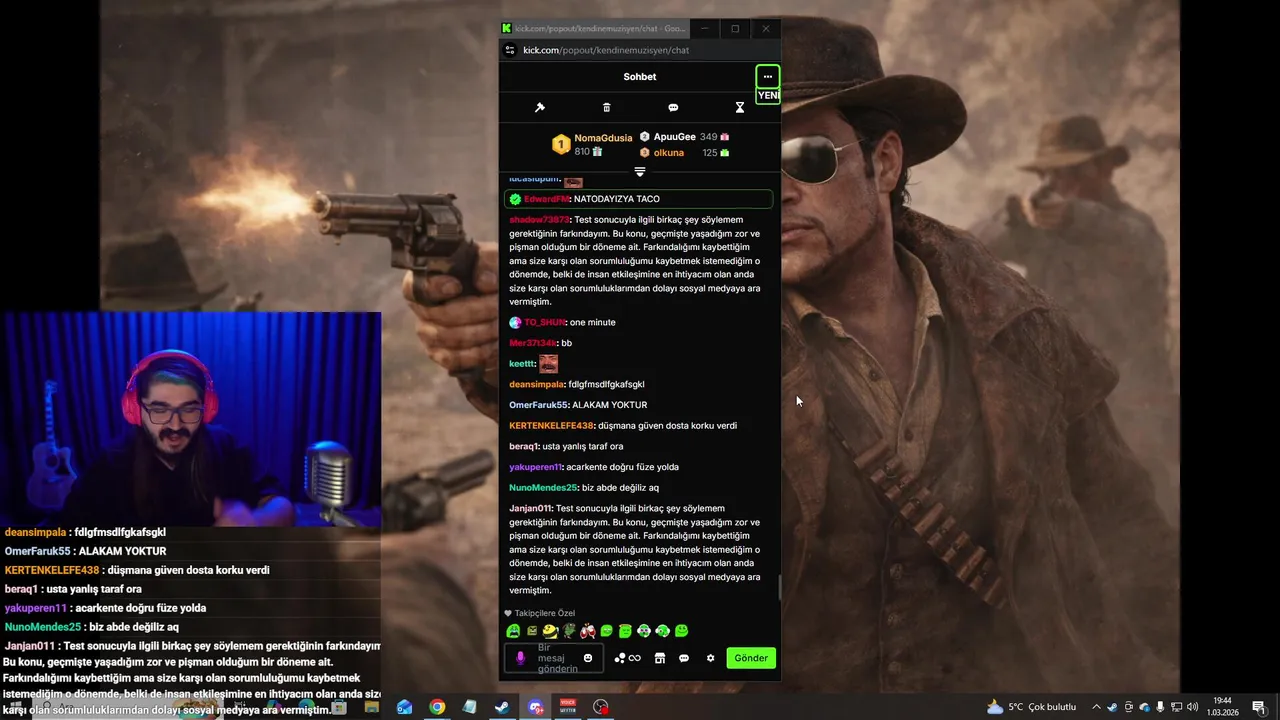This screenshot has width=1280, height=720.
Task: Click username shadow73873 in chat
Action: pos(539,220)
